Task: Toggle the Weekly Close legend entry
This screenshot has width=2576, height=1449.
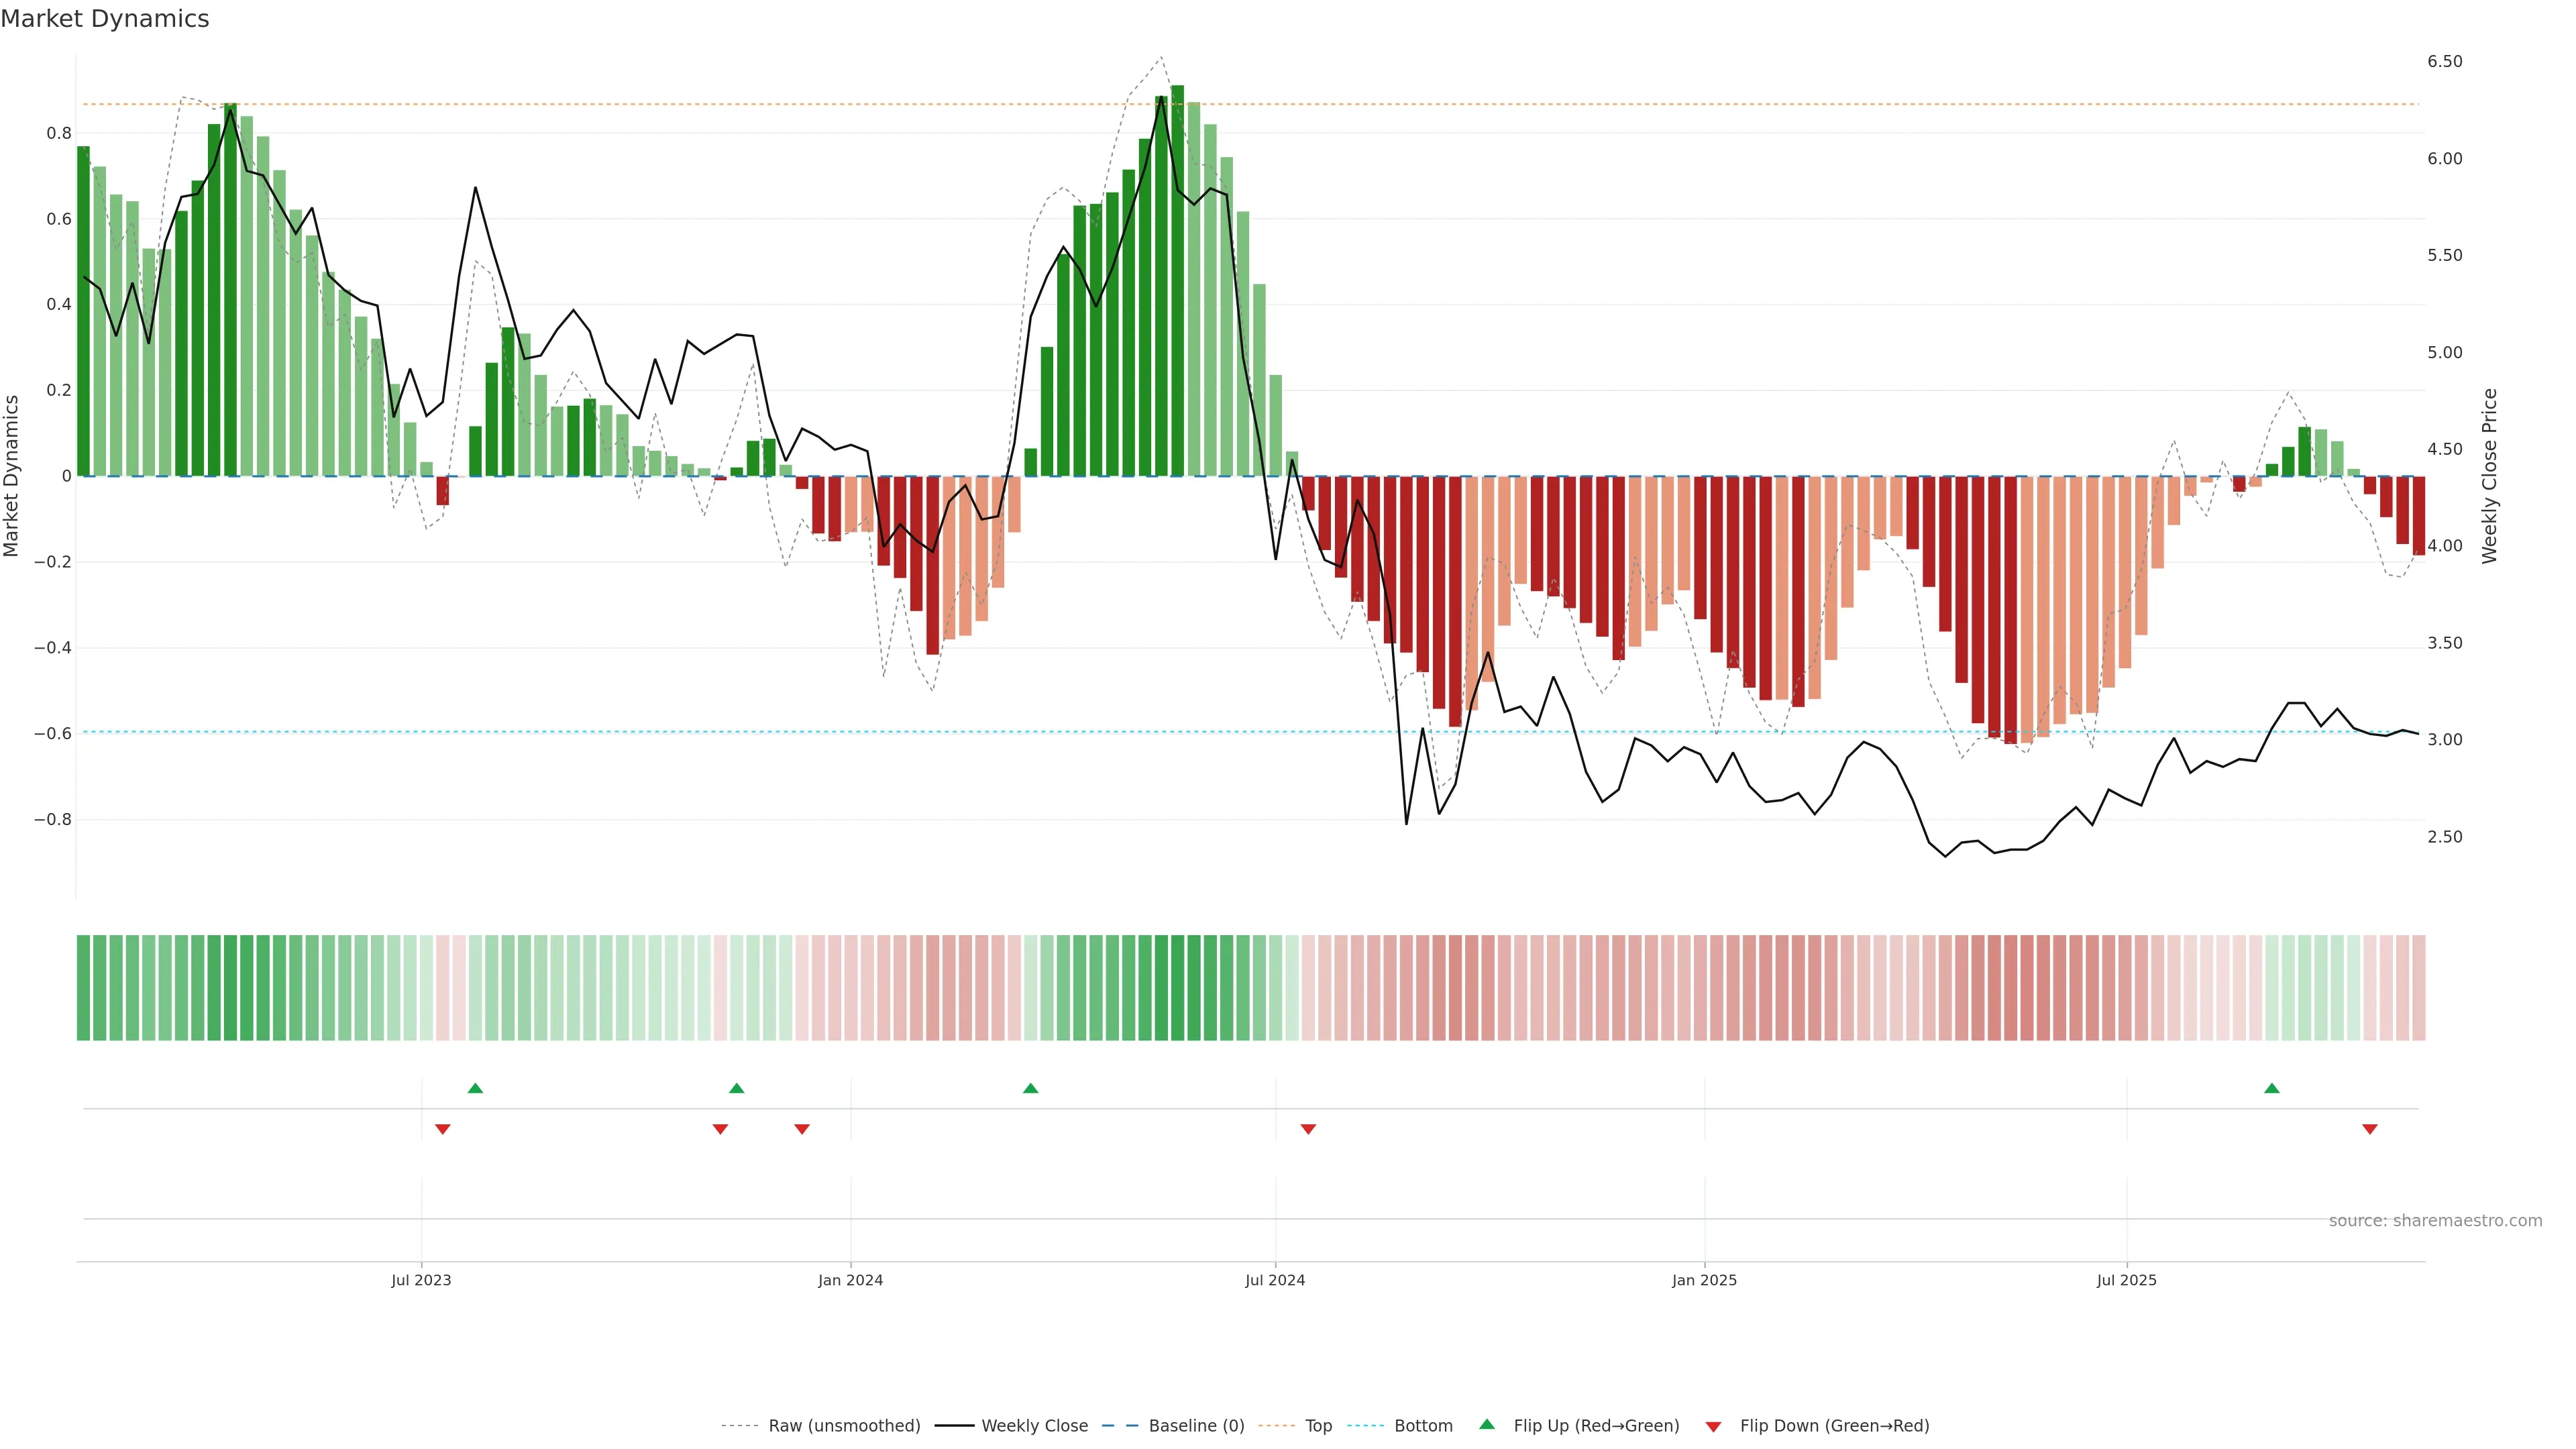Action: [x=1034, y=1426]
